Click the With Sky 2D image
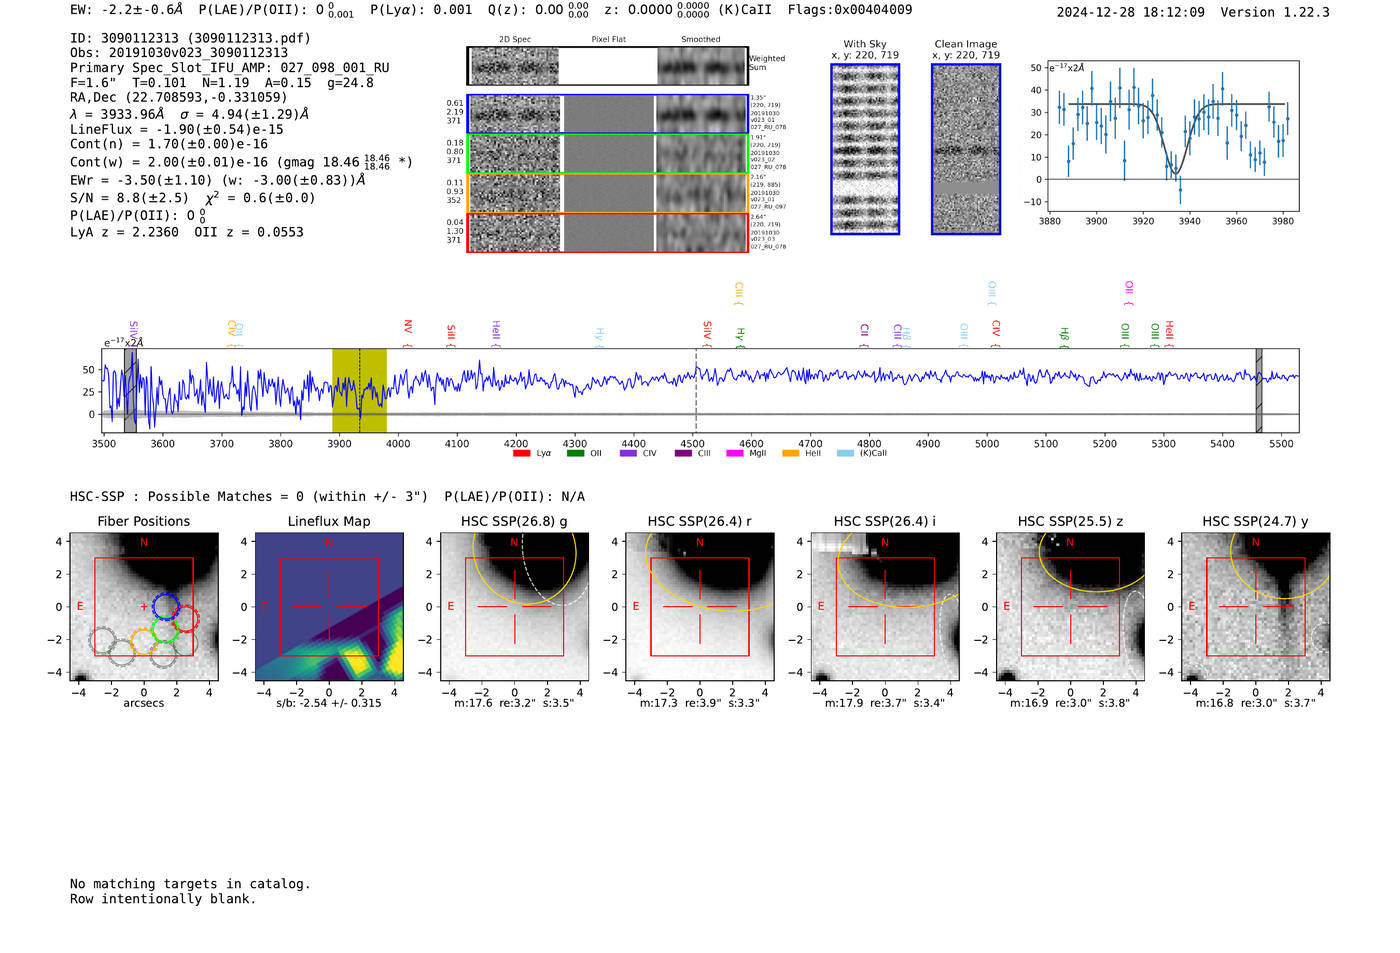 click(x=865, y=149)
